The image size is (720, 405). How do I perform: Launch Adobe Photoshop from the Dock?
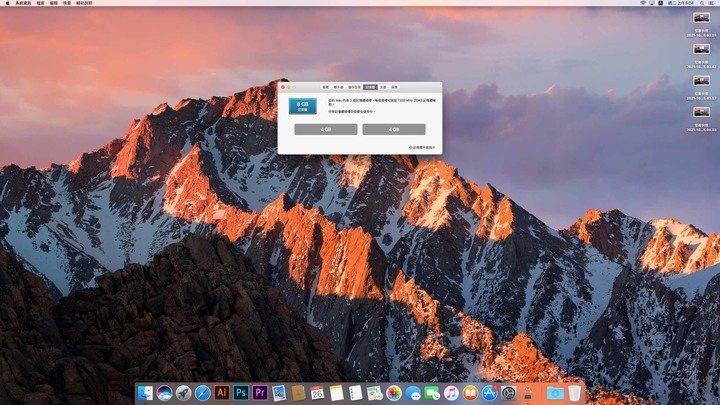(241, 393)
